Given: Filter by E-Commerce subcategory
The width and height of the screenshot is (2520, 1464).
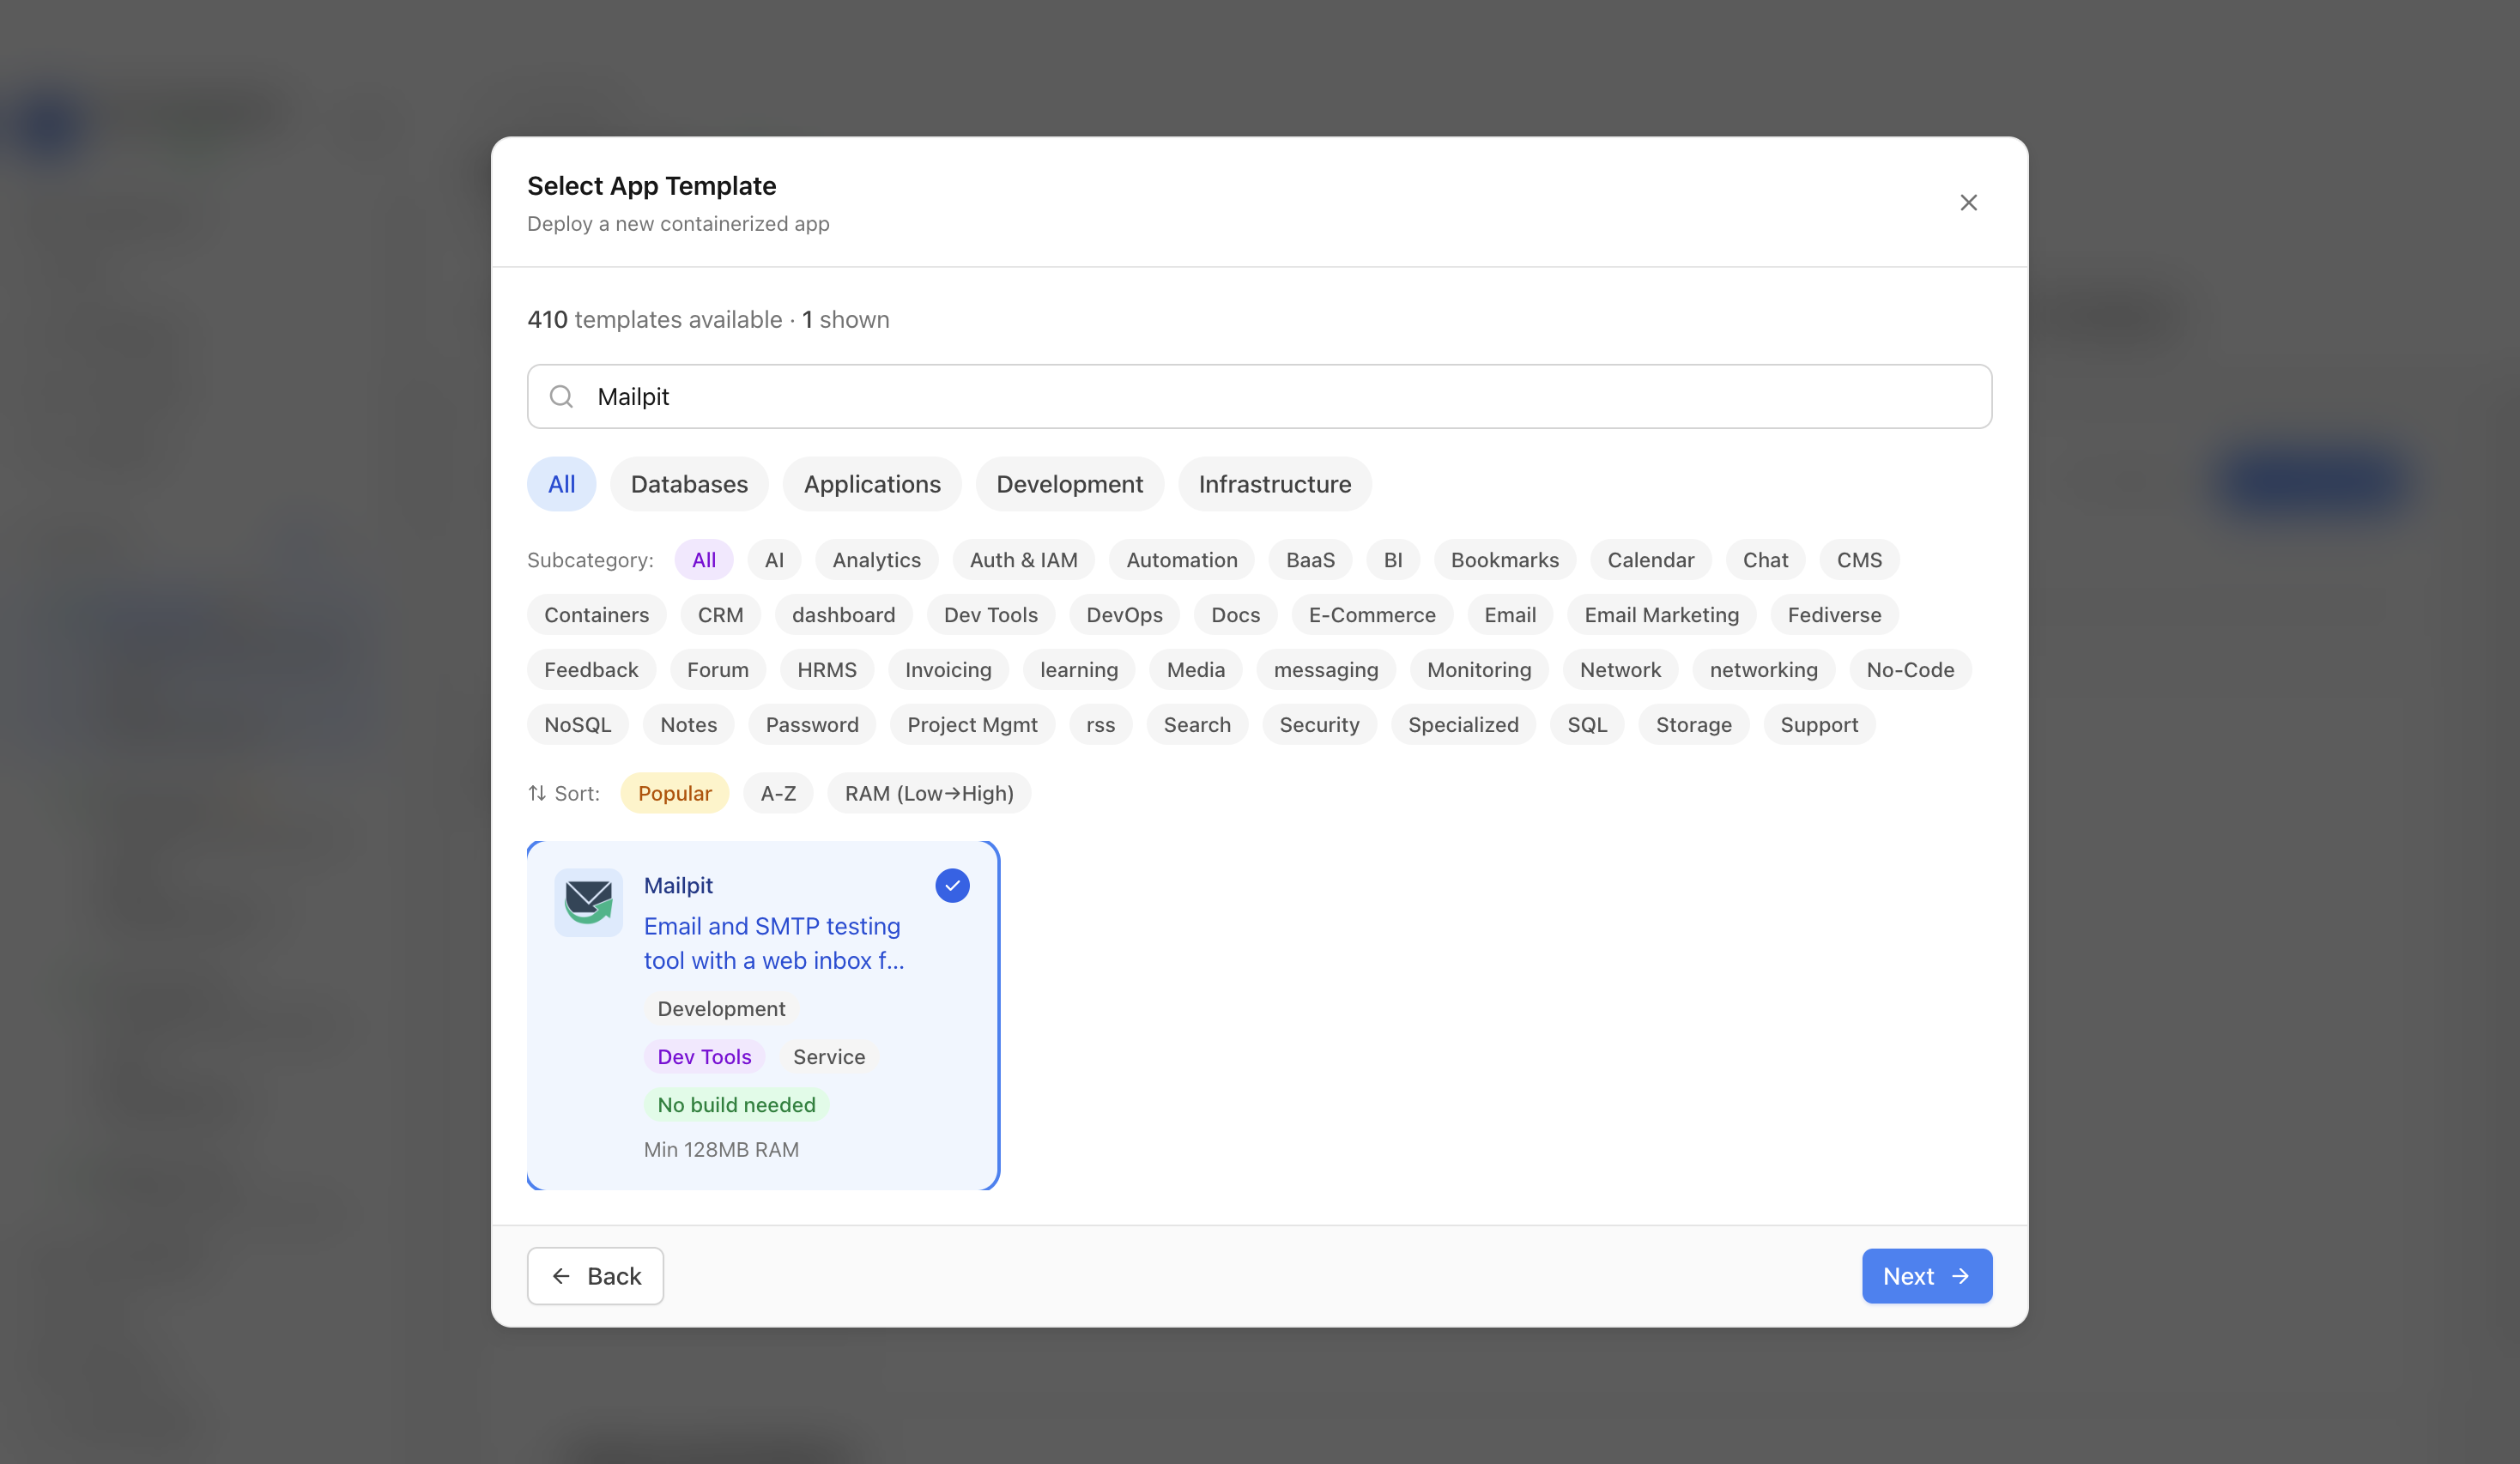Looking at the screenshot, I should click(x=1372, y=615).
